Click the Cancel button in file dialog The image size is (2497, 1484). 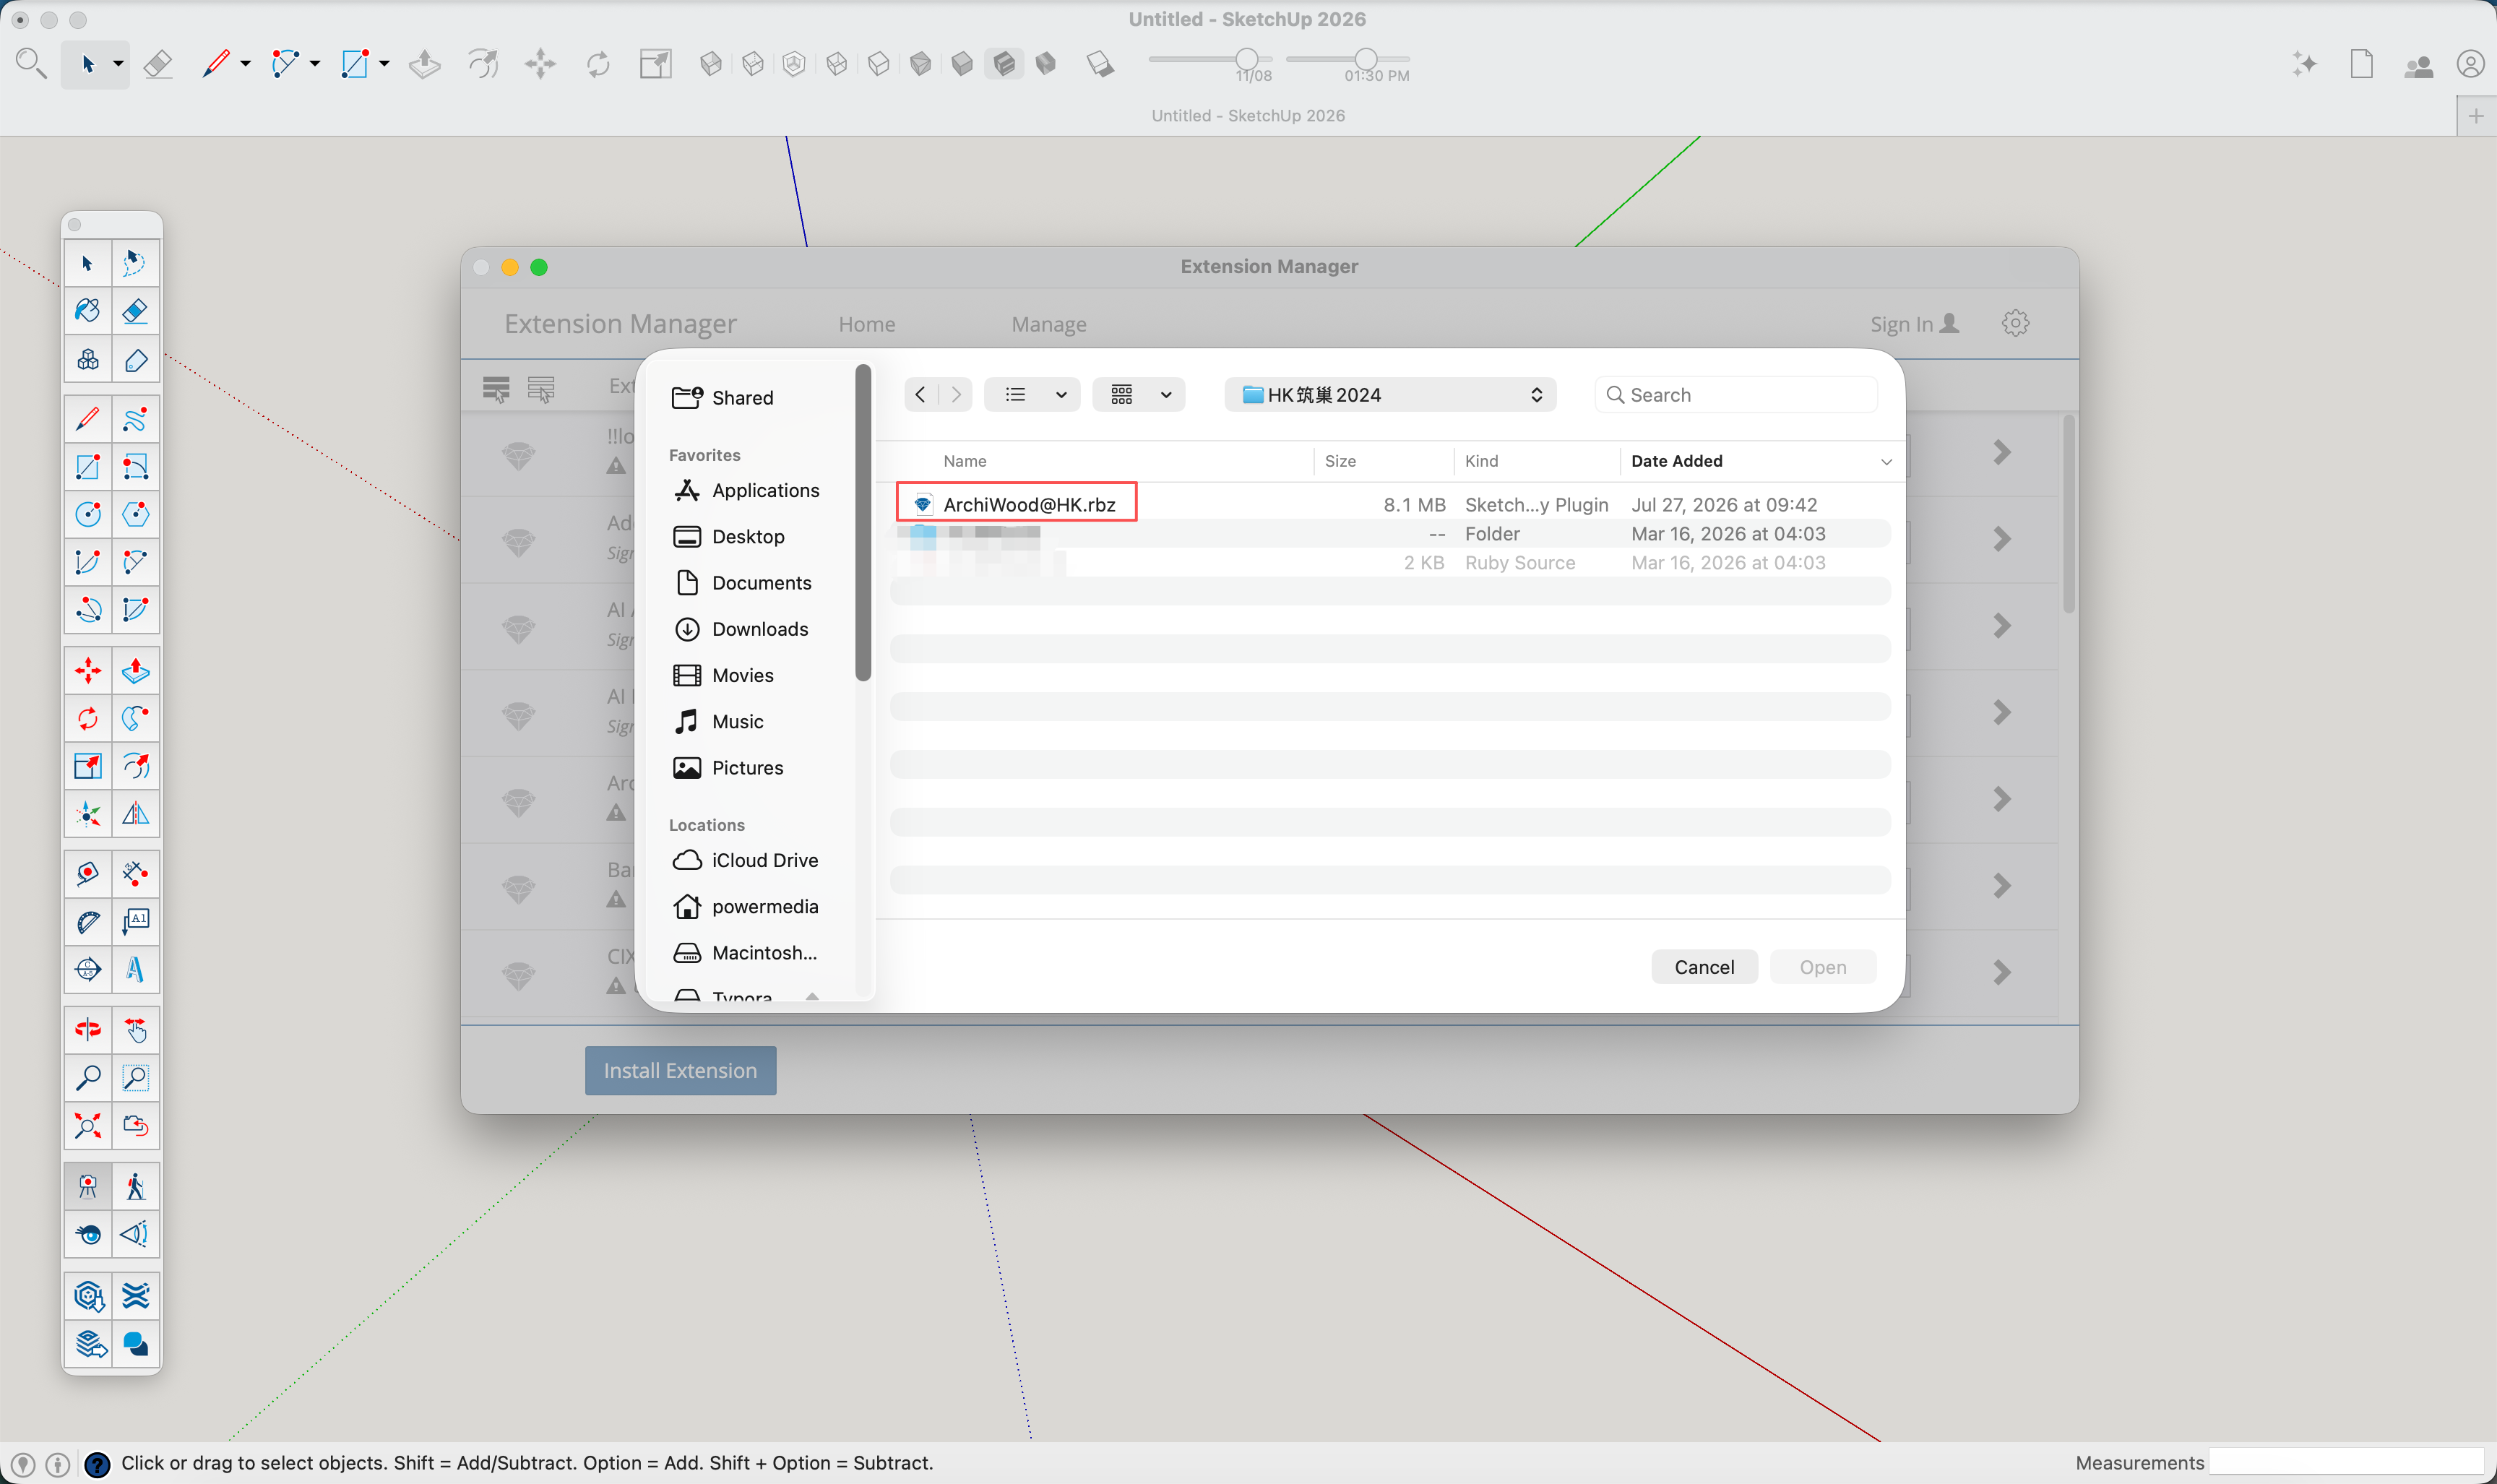(1704, 967)
